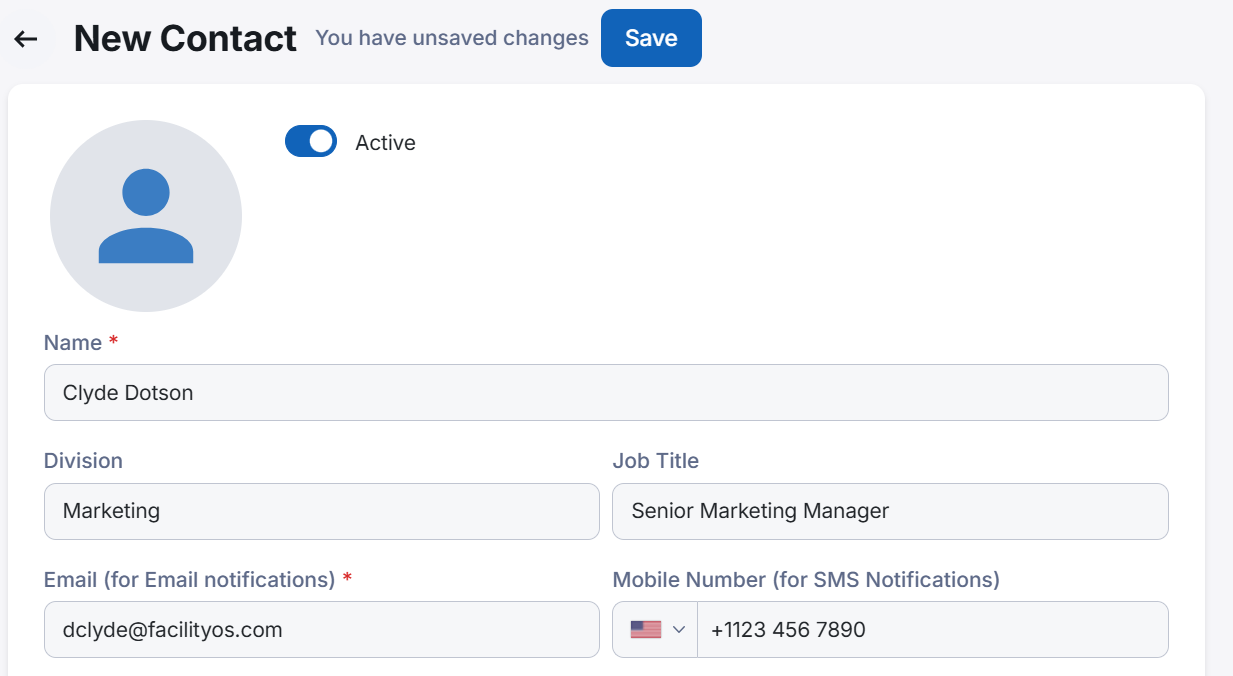
Task: Open the country code dropdown
Action: pos(655,629)
